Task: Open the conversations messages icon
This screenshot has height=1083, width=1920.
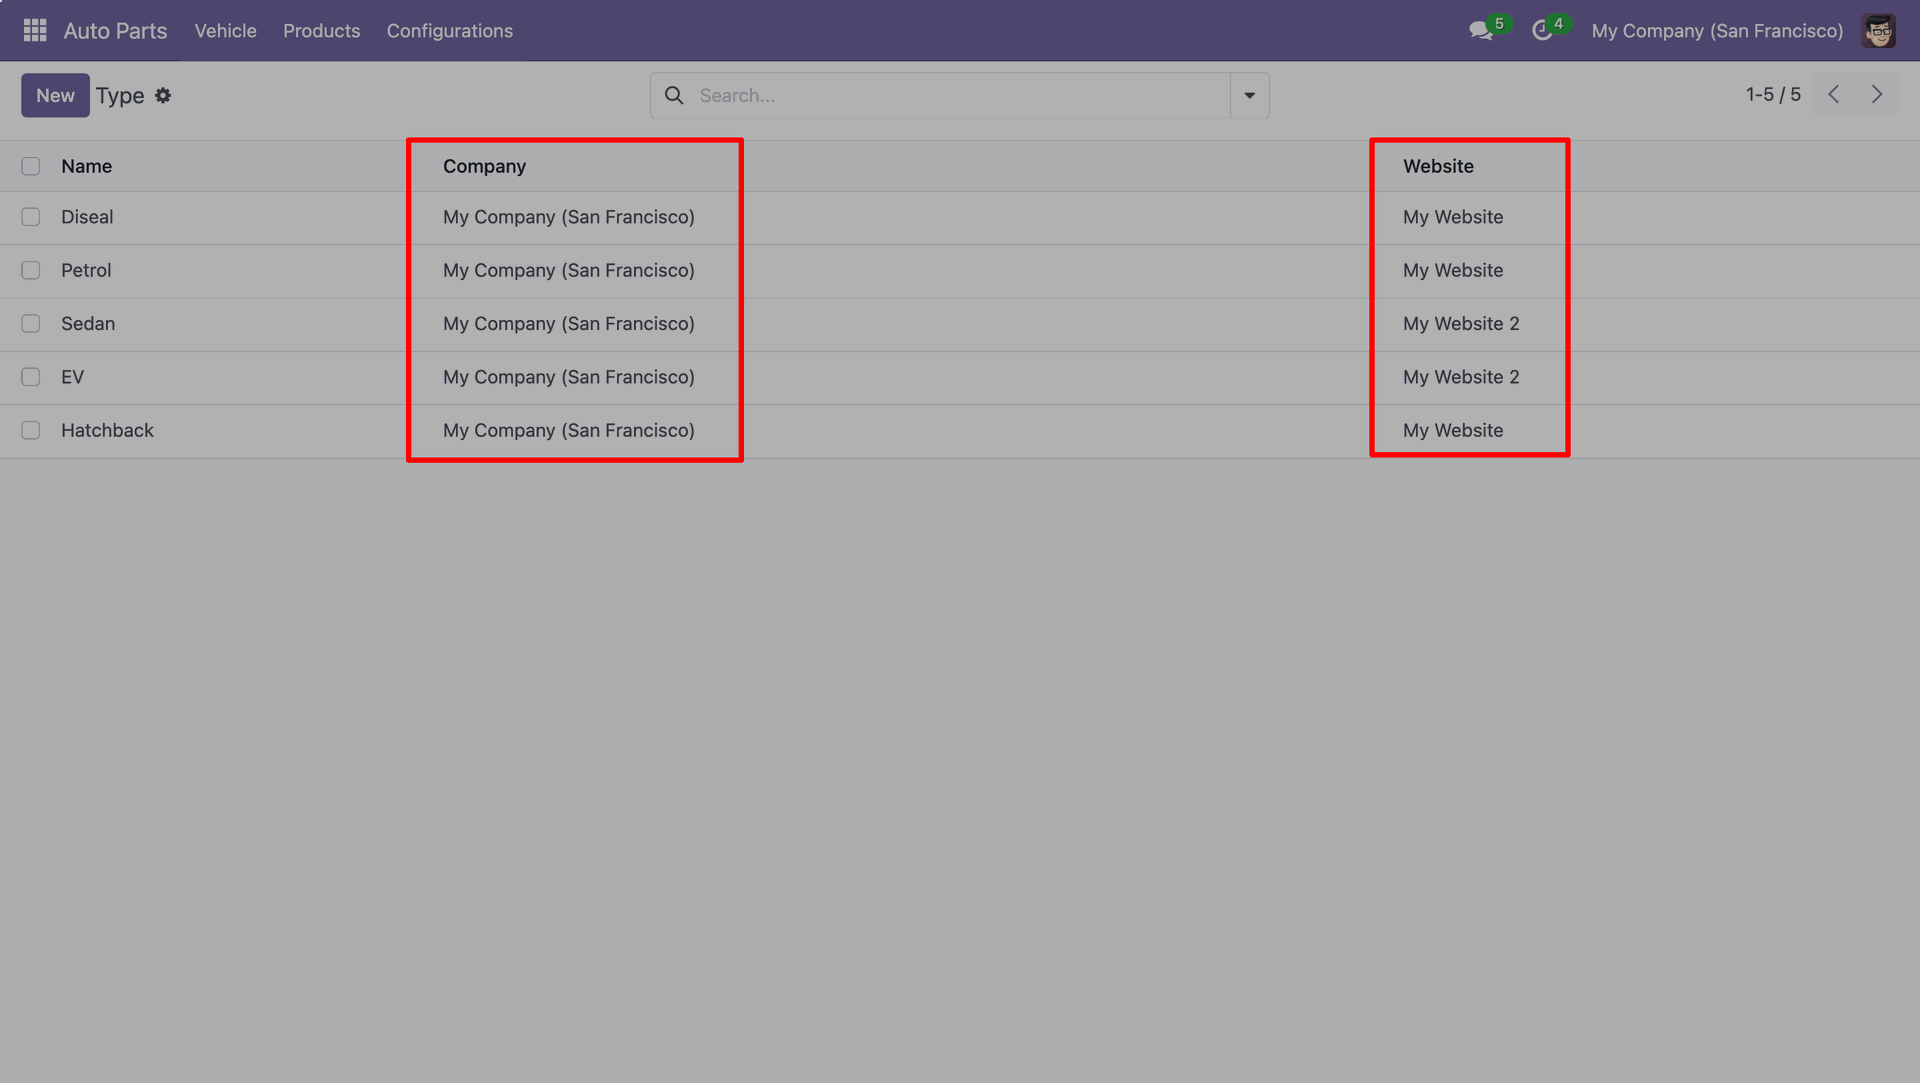Action: [x=1480, y=31]
